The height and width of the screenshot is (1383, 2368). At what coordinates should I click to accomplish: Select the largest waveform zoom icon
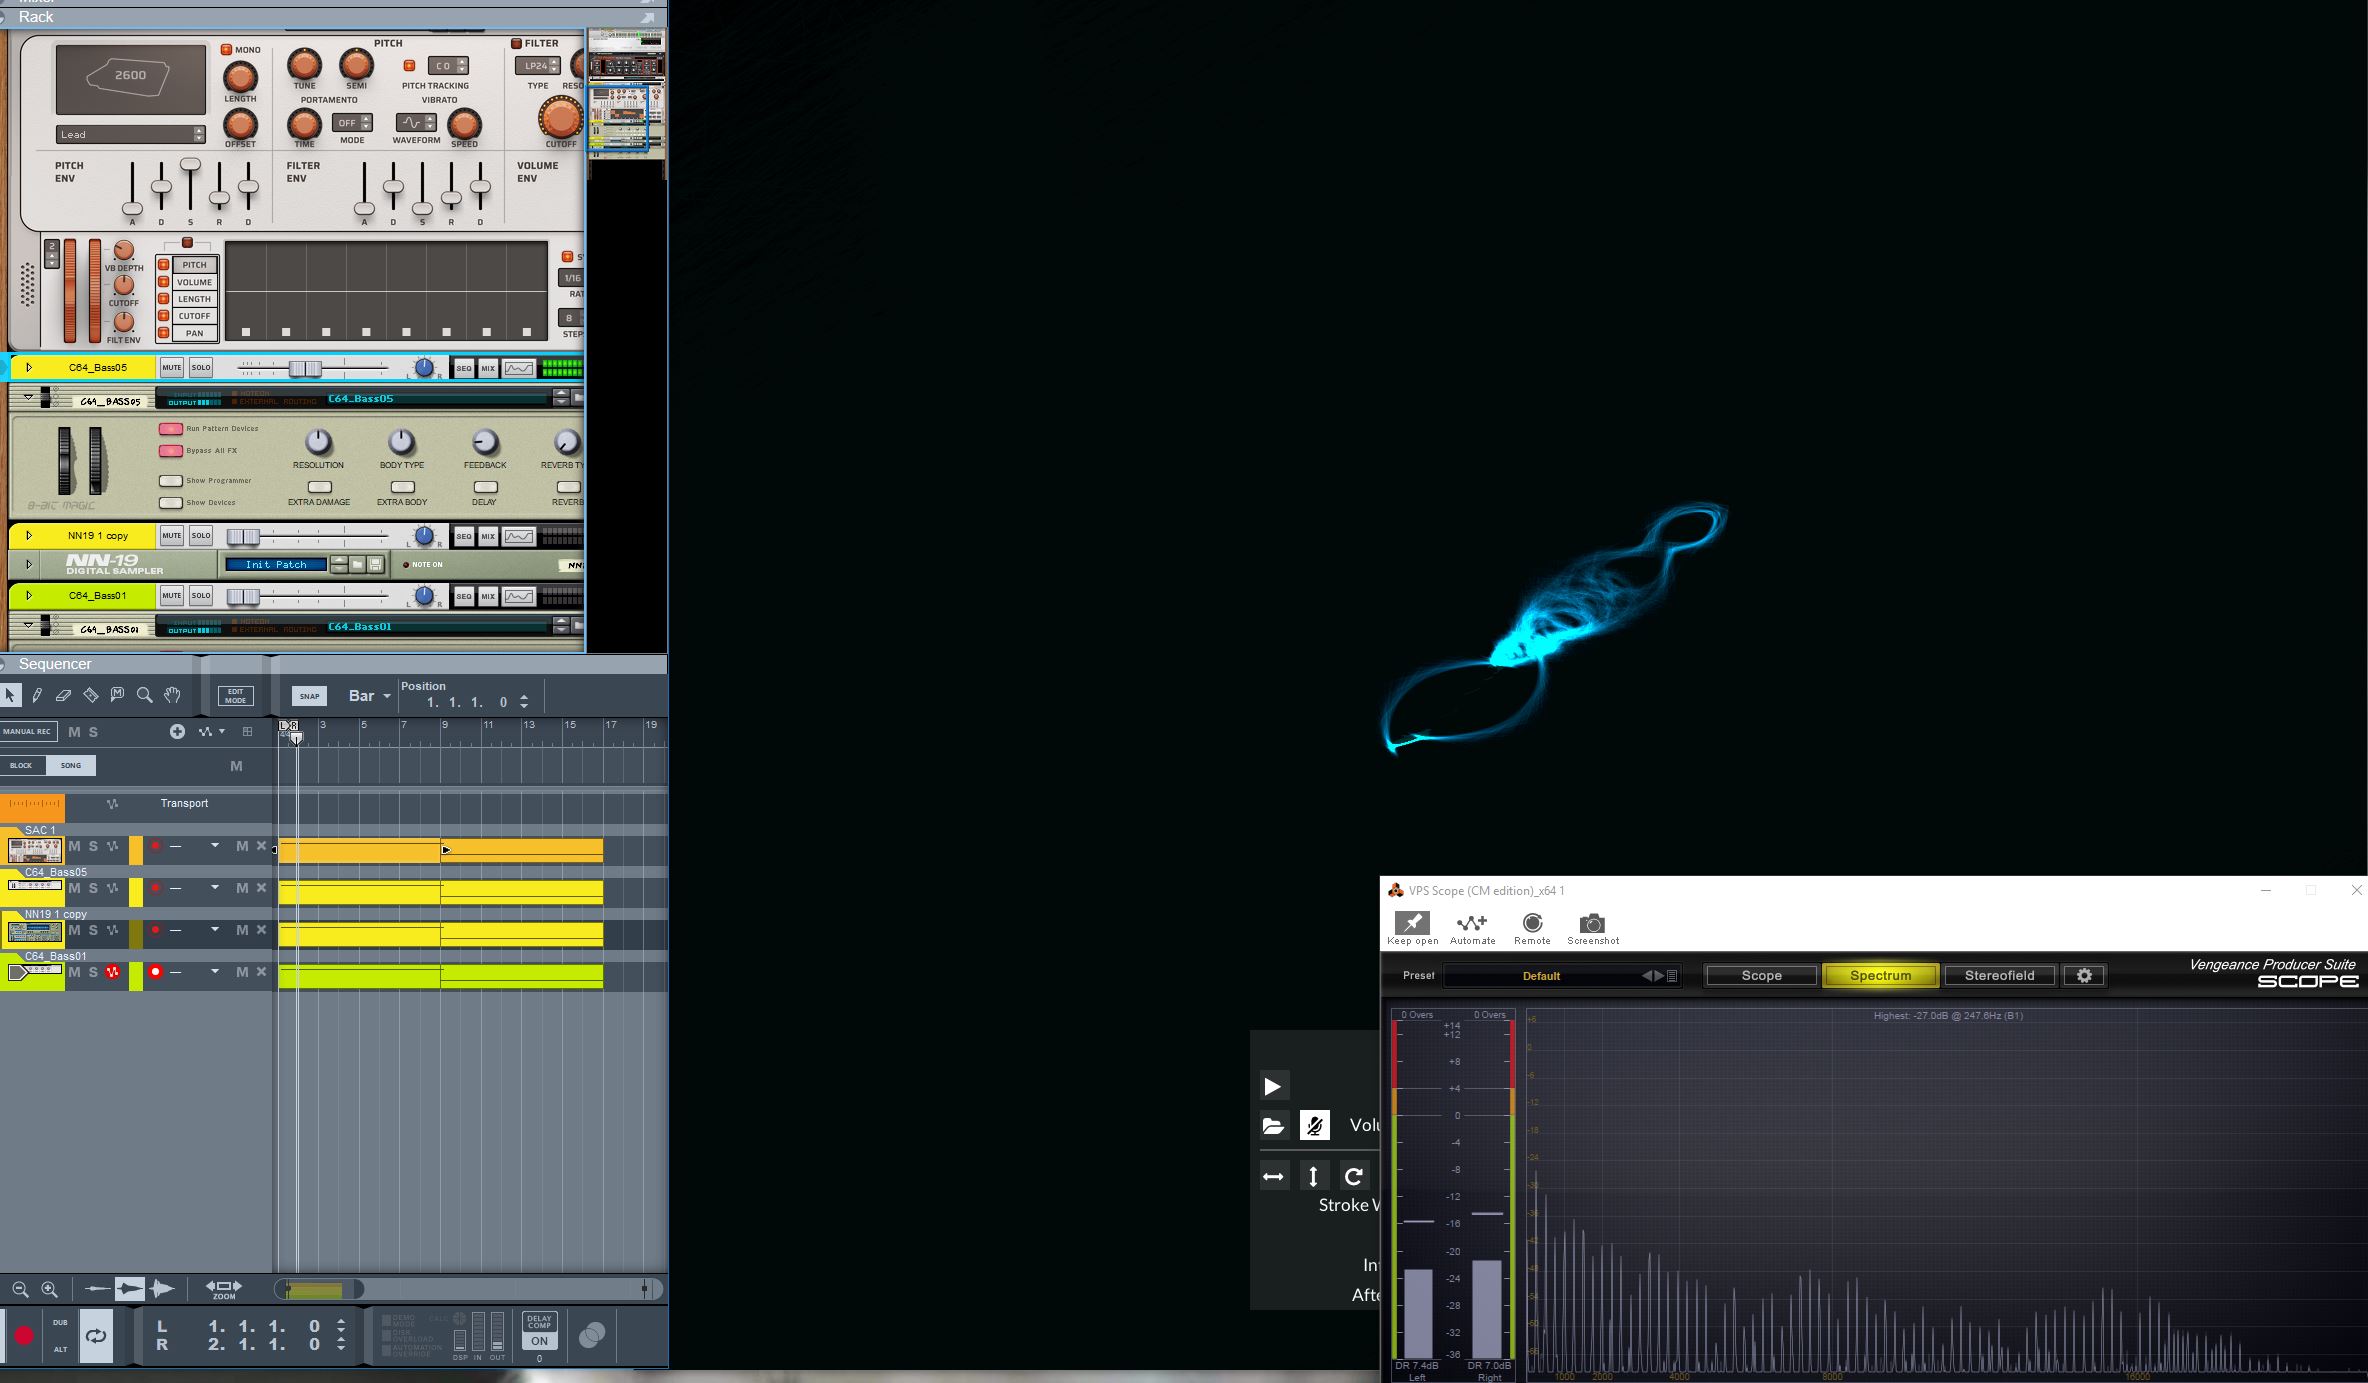161,1290
